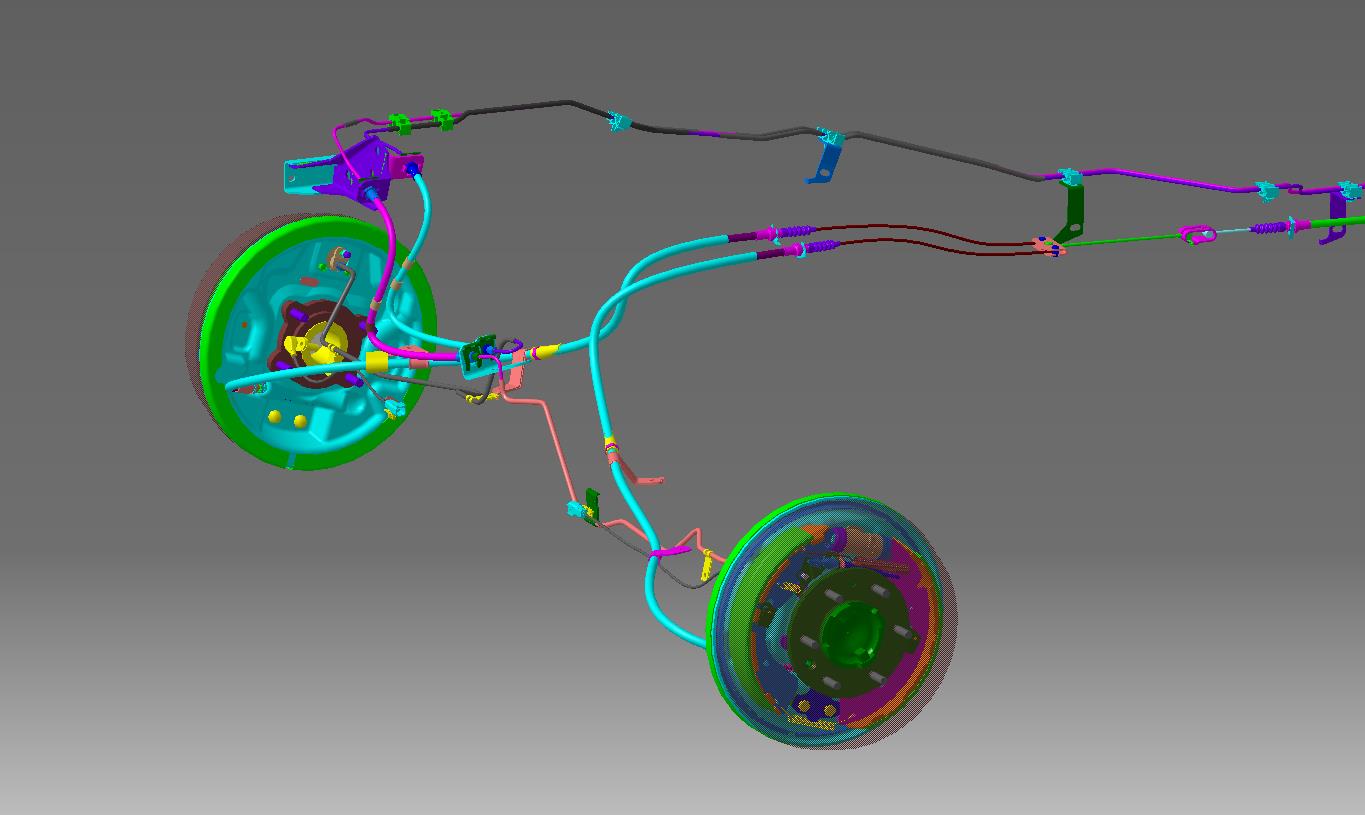The height and width of the screenshot is (815, 1365).
Task: Select the blue hanging bracket on brake line
Action: pos(826,161)
